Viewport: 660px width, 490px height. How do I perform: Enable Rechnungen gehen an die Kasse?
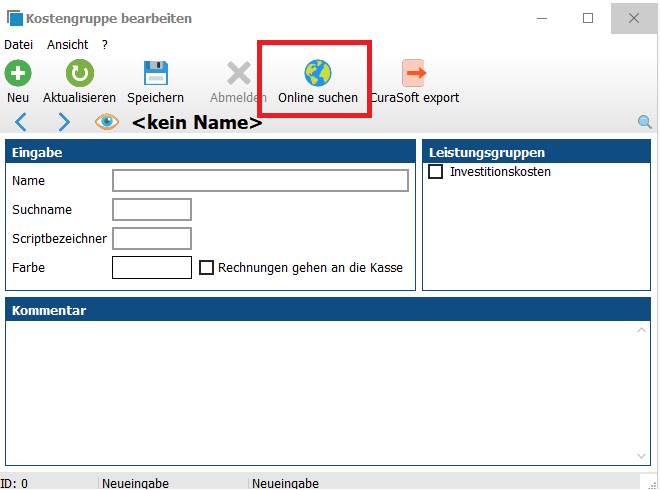pos(206,268)
